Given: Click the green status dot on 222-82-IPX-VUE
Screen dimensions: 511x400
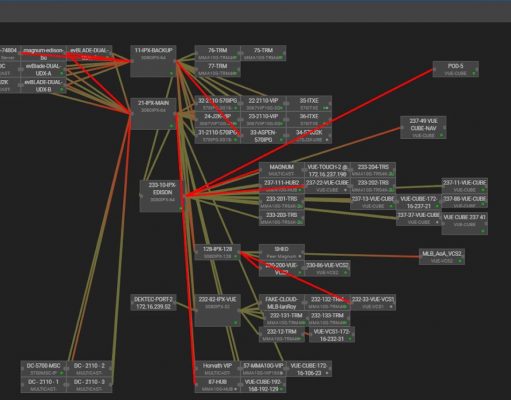Looking at the screenshot, I should (236, 323).
